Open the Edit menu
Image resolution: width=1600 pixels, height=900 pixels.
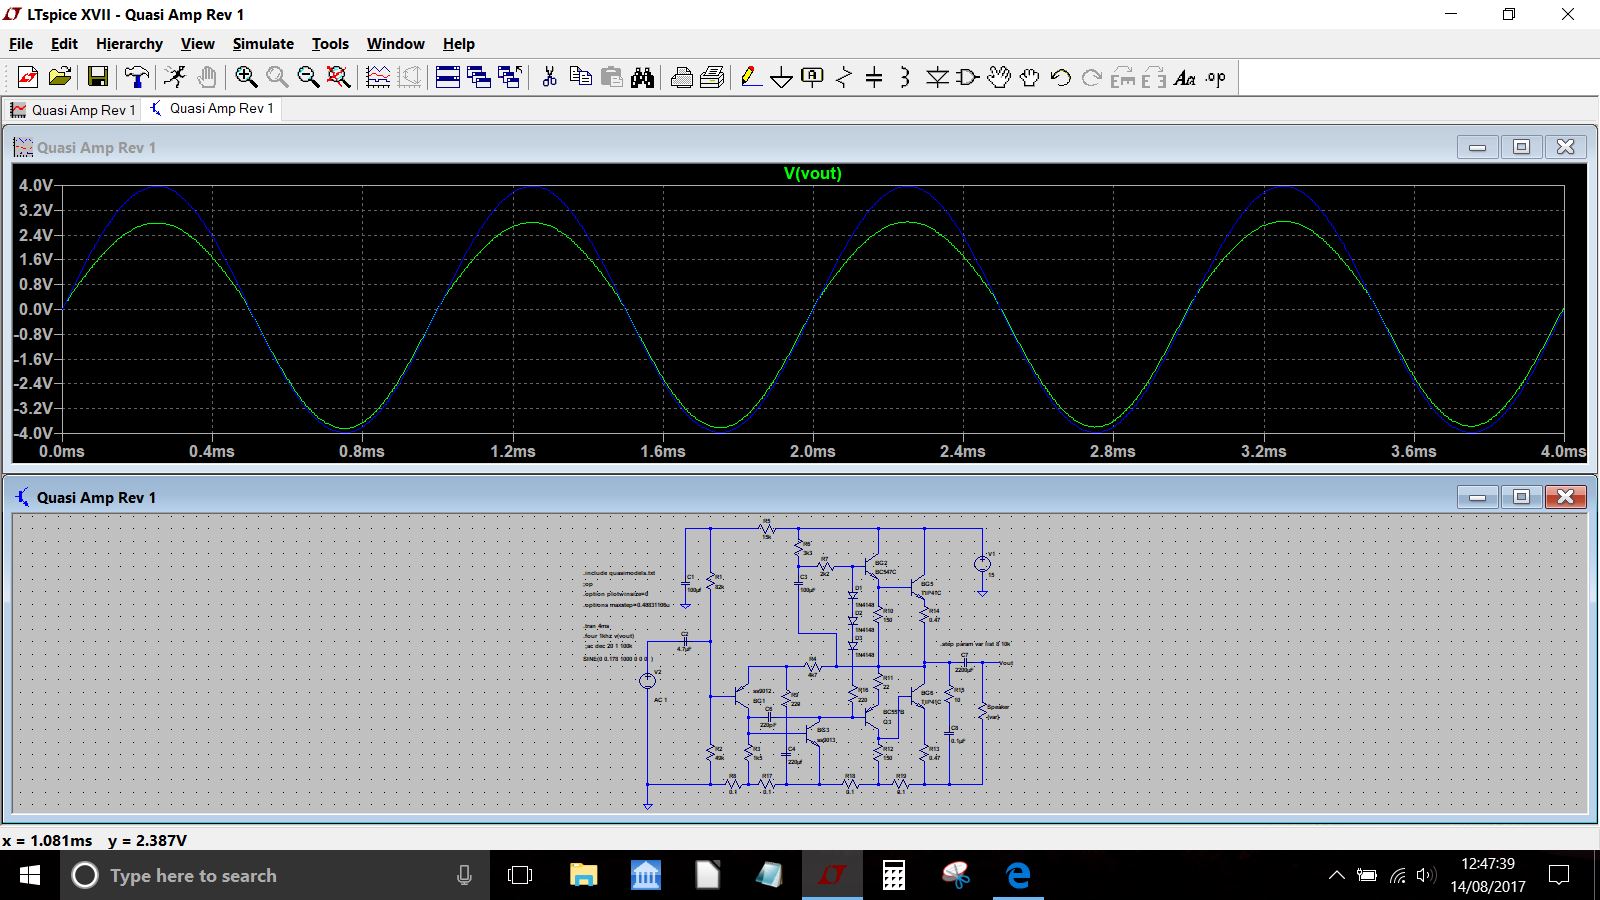[64, 43]
